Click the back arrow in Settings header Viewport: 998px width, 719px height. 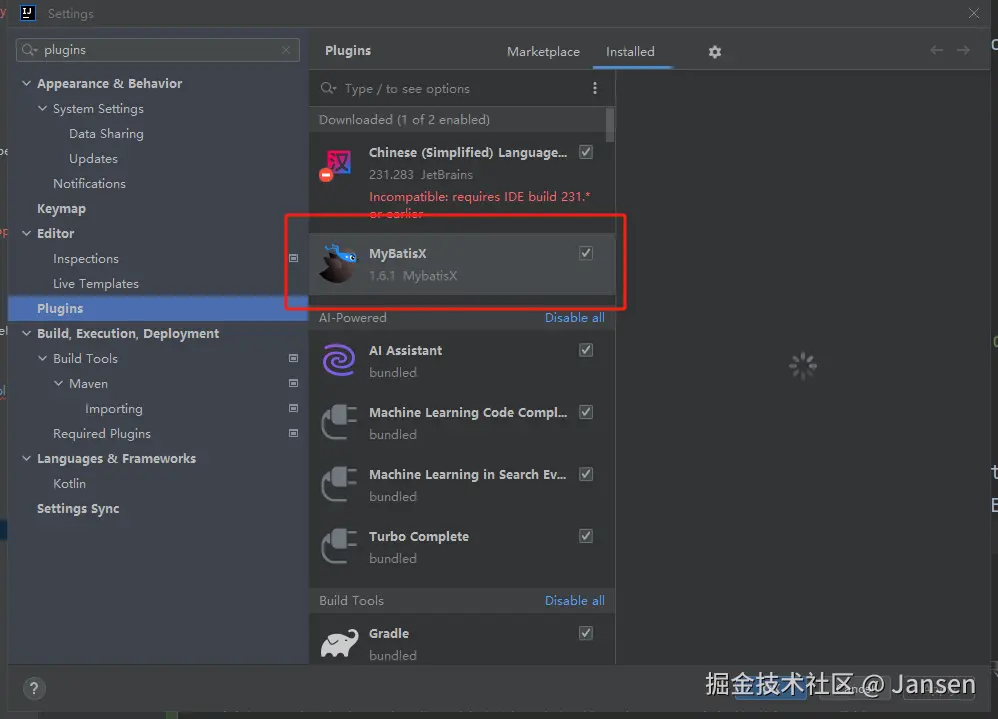936,50
